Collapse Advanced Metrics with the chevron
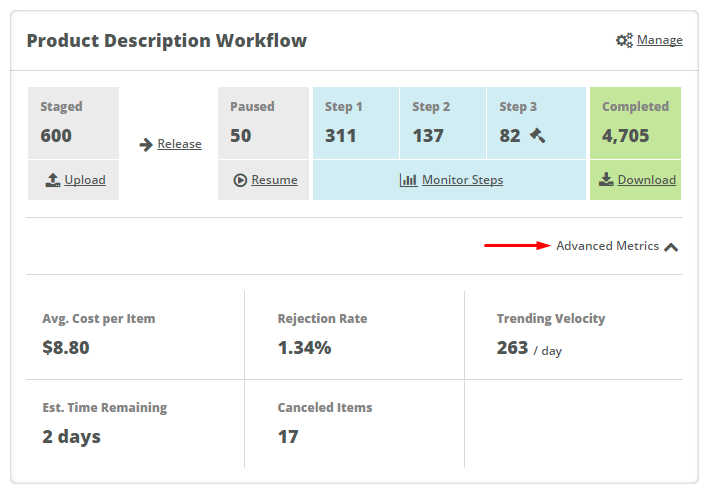 click(x=671, y=247)
